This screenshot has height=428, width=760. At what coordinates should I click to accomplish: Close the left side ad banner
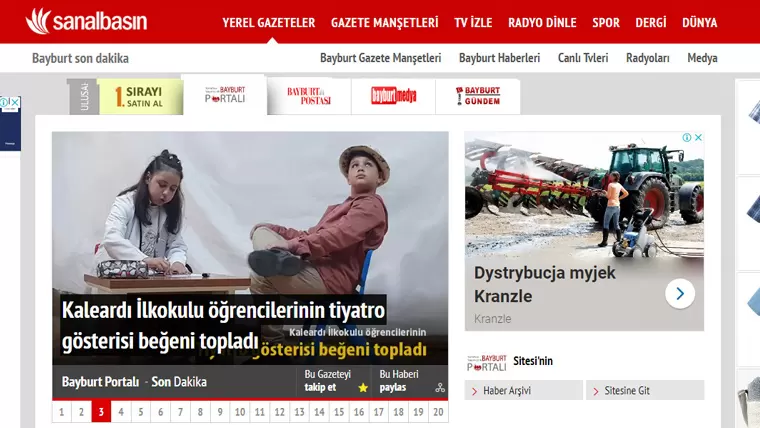click(15, 102)
